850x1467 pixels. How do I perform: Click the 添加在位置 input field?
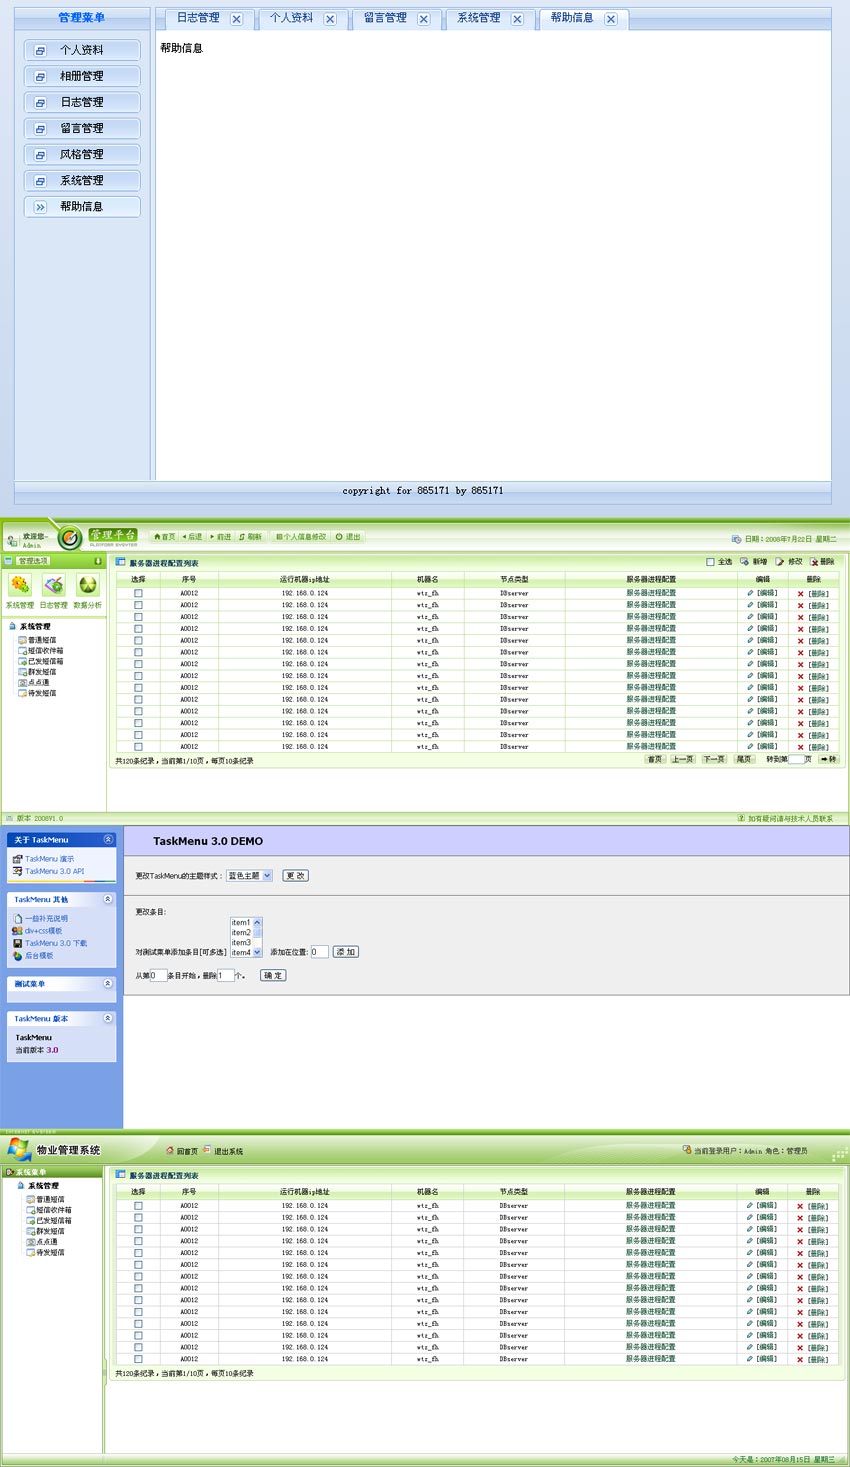319,952
